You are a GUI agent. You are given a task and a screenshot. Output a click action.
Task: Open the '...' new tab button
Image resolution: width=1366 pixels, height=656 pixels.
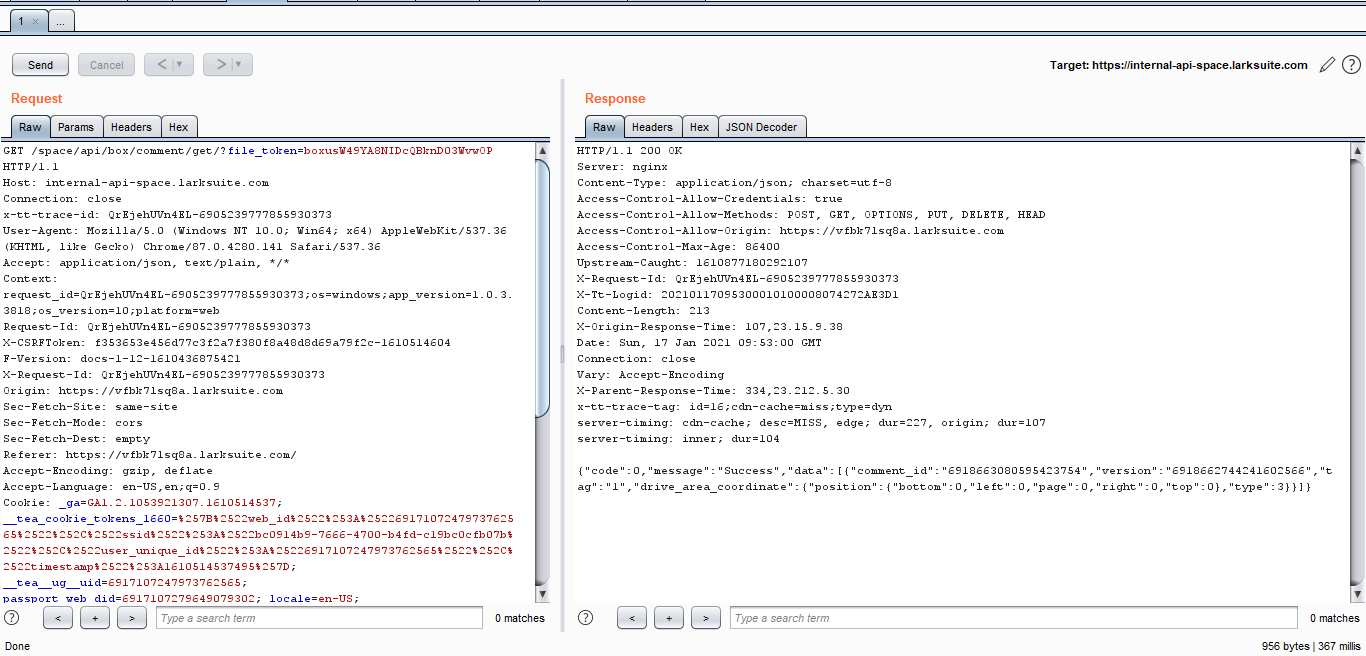[x=60, y=21]
